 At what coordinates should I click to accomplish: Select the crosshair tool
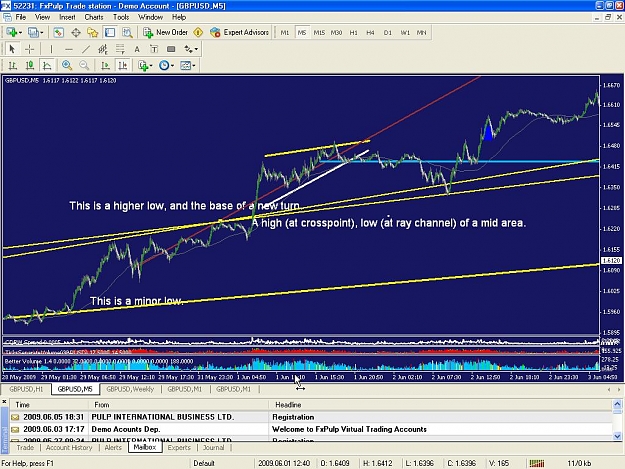(x=29, y=49)
